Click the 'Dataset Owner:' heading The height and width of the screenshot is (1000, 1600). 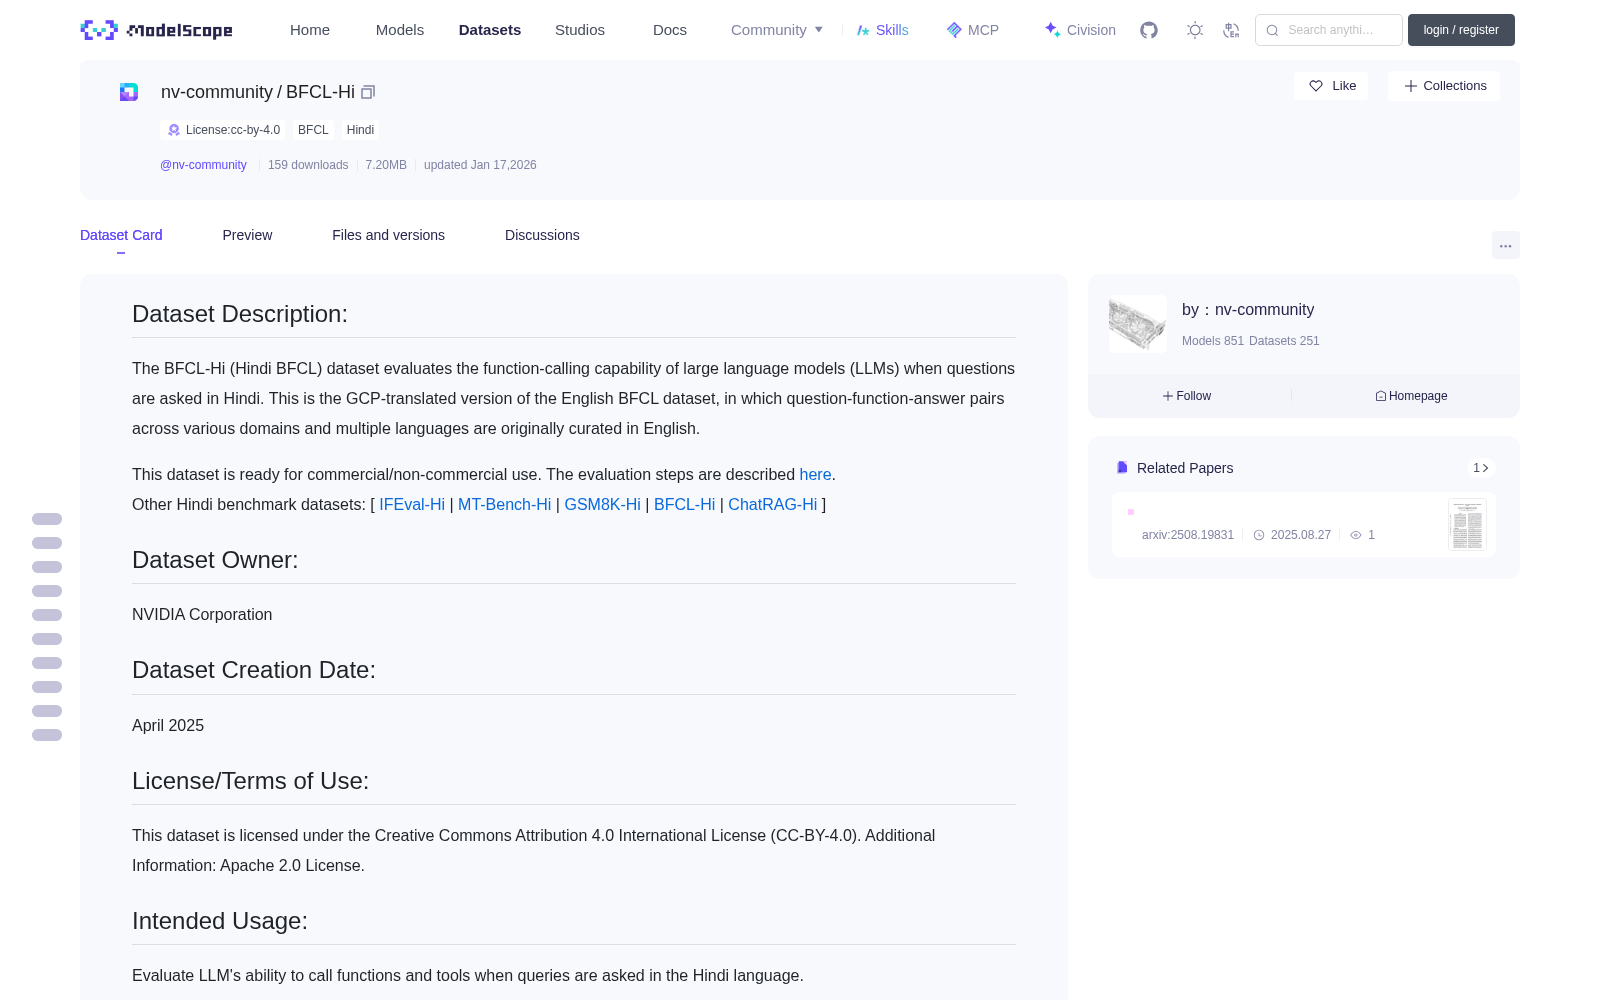pos(215,560)
